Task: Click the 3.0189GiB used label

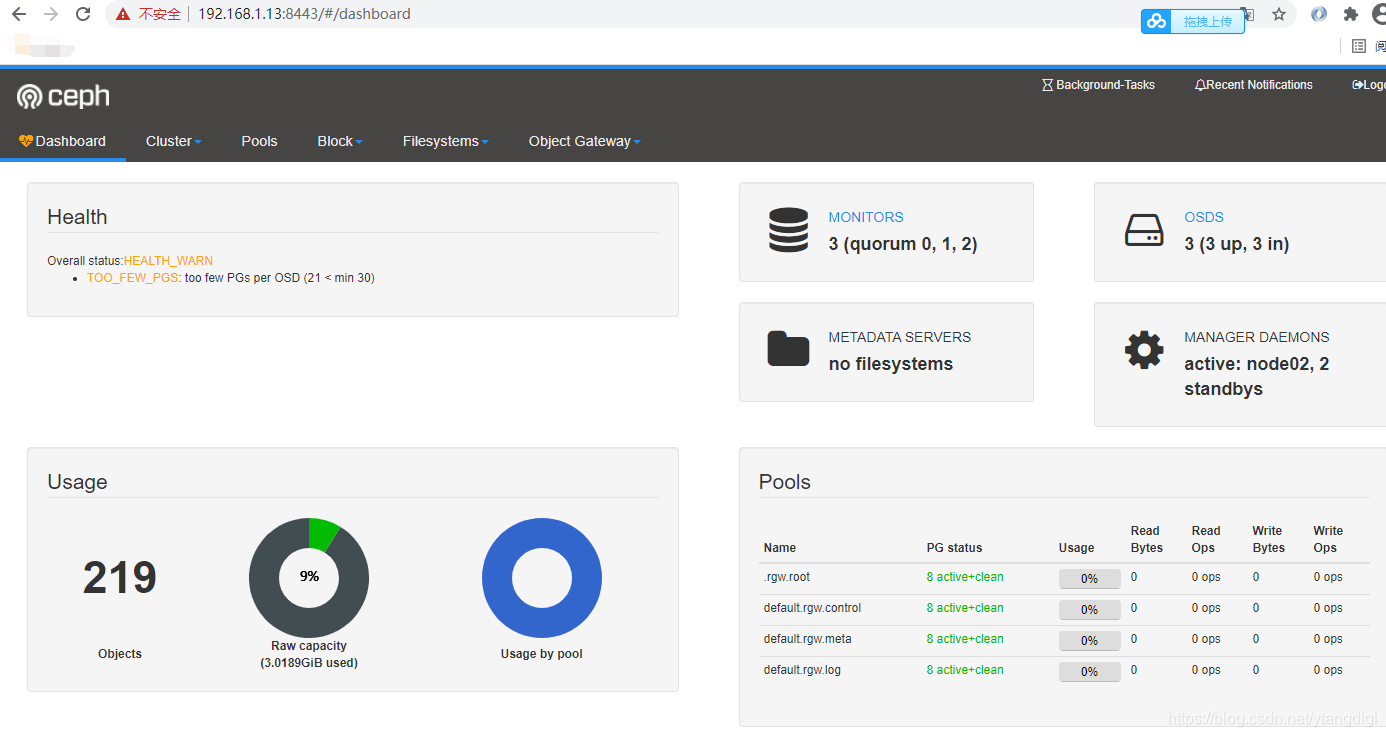Action: pos(309,663)
